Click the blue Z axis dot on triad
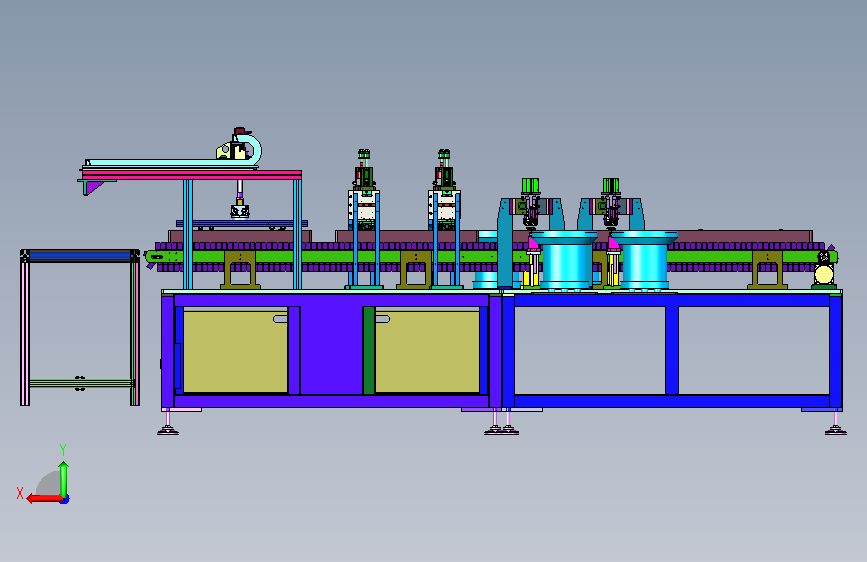 (65, 500)
